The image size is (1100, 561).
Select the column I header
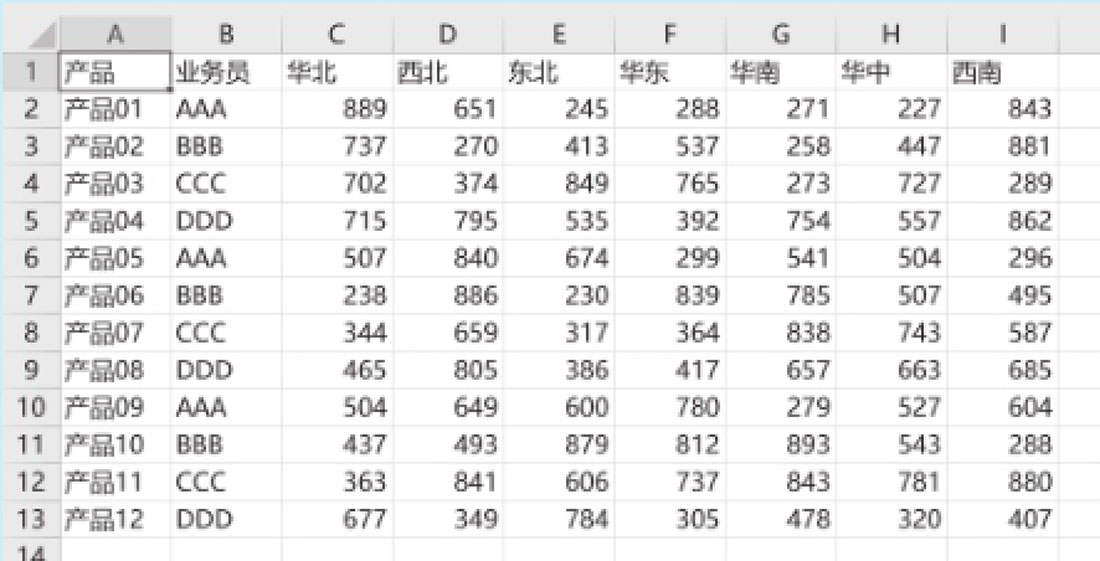pyautogui.click(x=1002, y=34)
